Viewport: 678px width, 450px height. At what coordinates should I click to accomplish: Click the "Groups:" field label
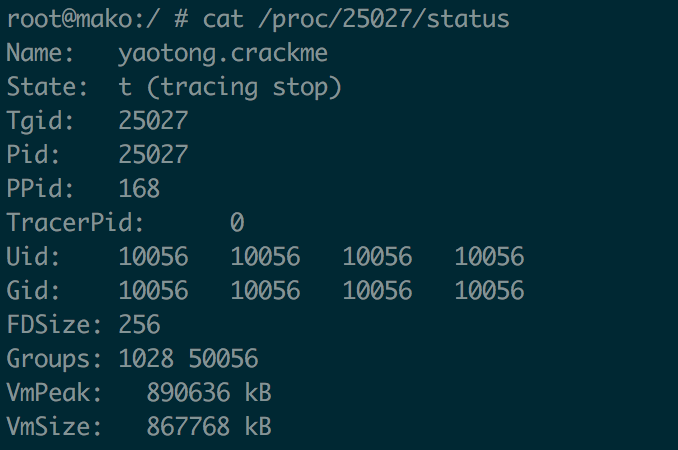(x=54, y=359)
